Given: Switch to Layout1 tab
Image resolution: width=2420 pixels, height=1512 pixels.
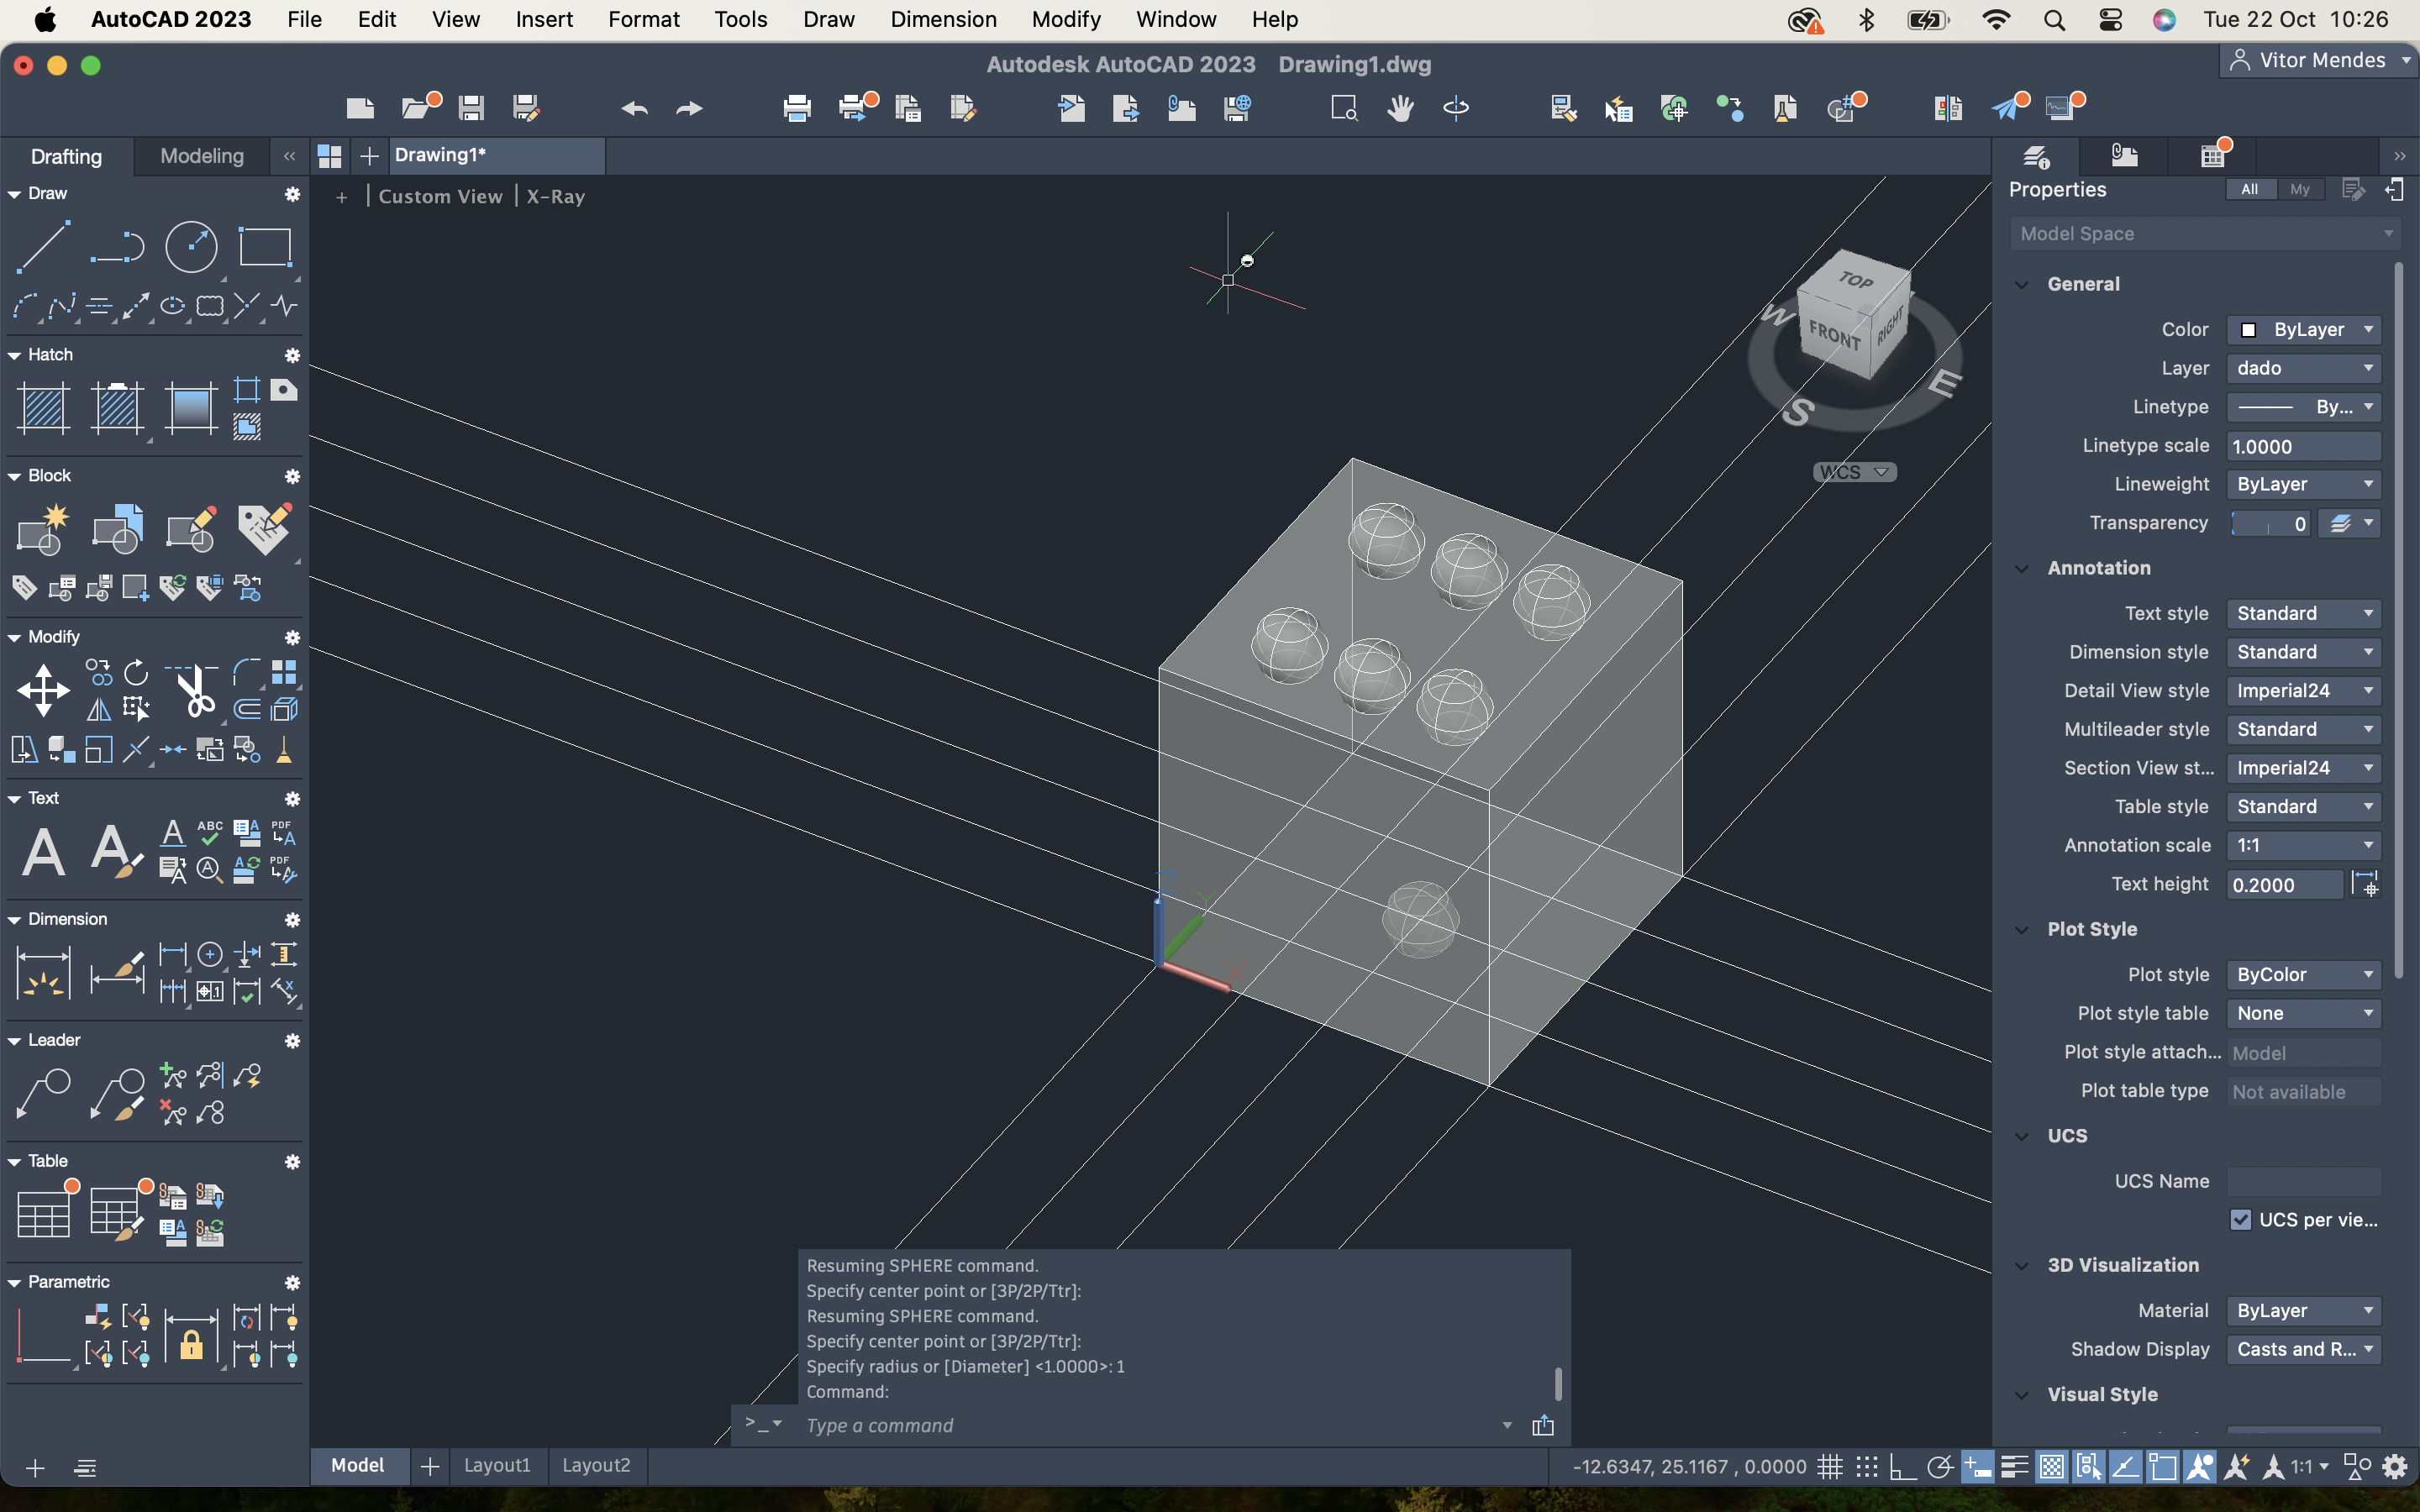Looking at the screenshot, I should pyautogui.click(x=497, y=1465).
